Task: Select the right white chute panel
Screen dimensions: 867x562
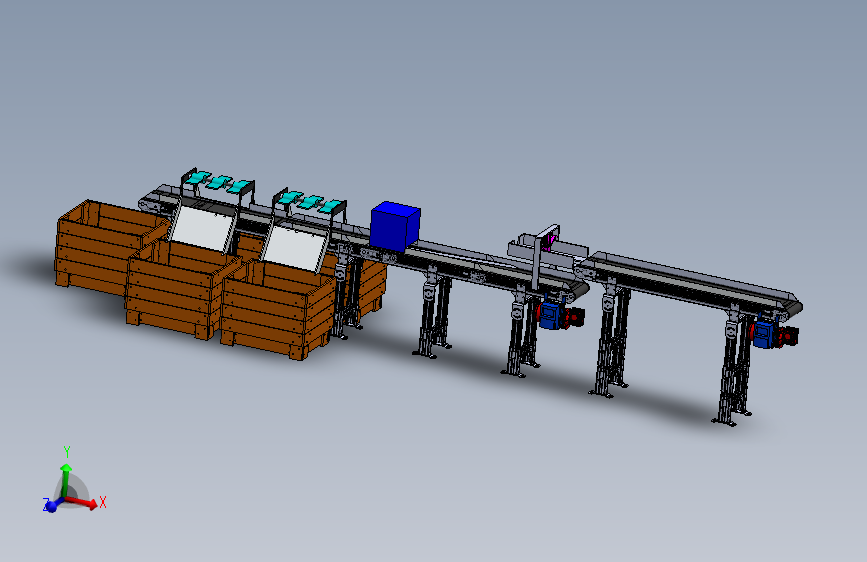Action: point(293,248)
